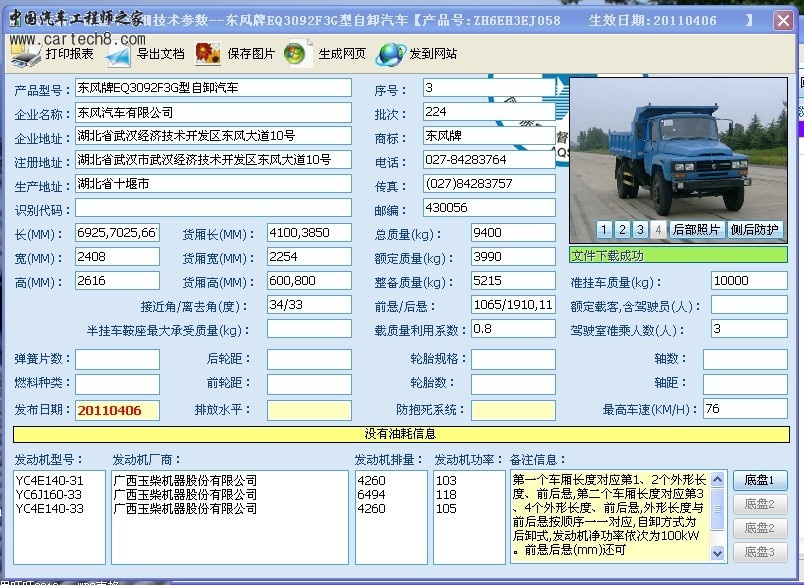
Task: Click the 序号 field
Action: pyautogui.click(x=489, y=88)
